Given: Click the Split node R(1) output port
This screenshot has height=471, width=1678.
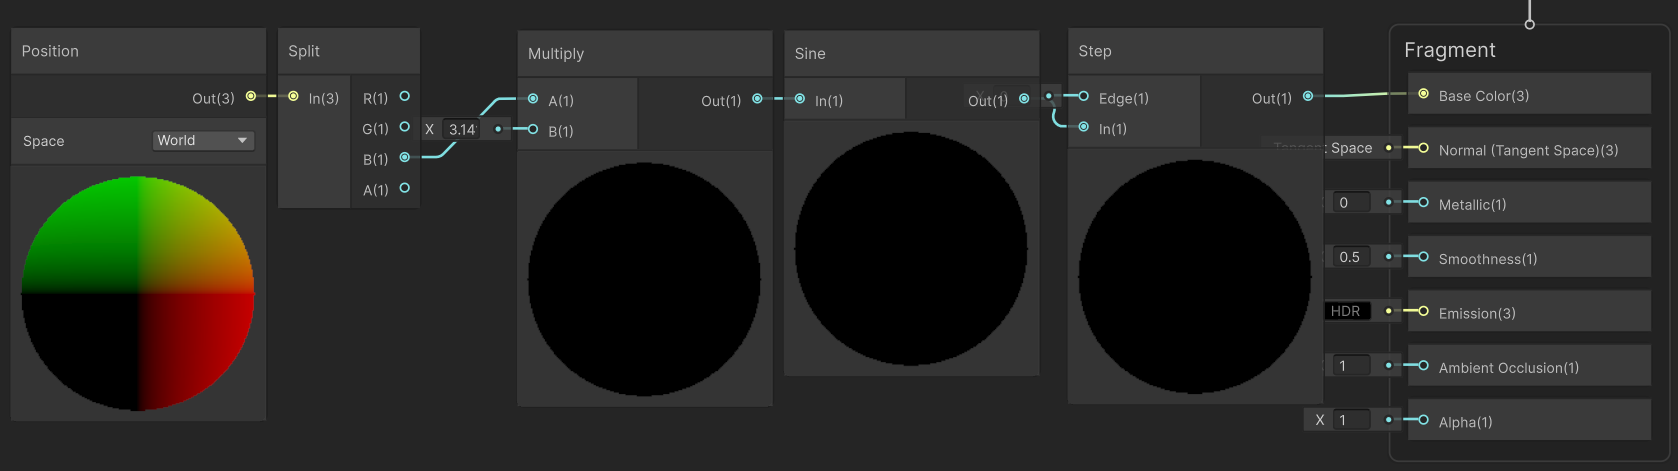Looking at the screenshot, I should 405,96.
